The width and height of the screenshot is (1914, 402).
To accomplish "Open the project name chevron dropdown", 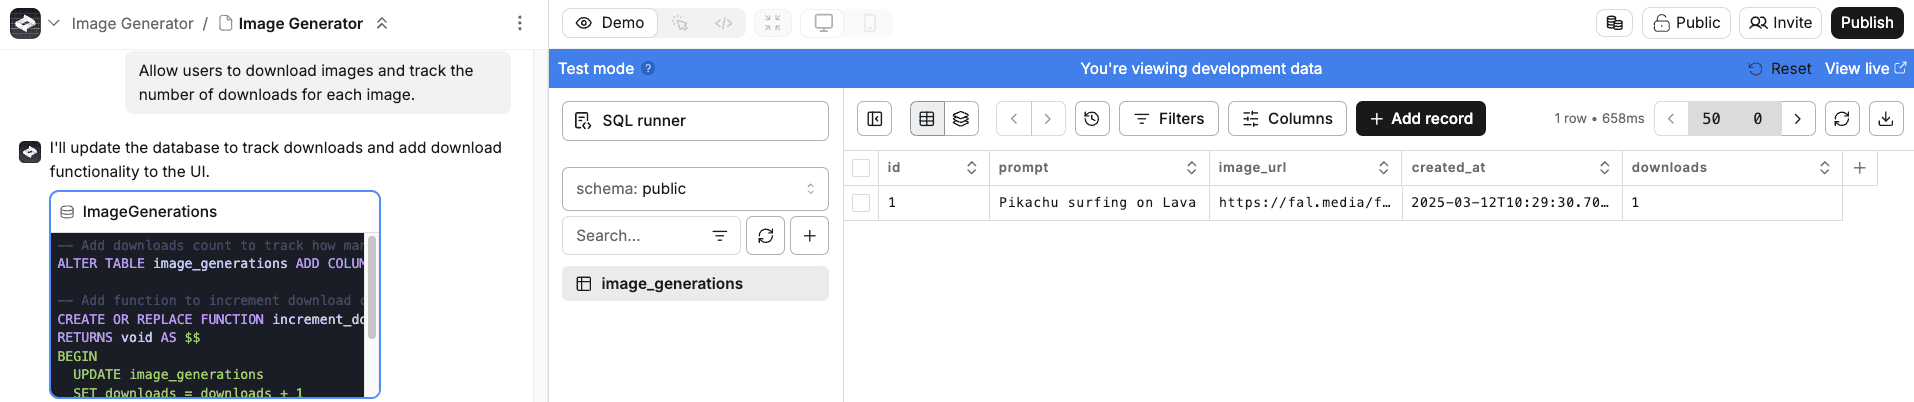I will 54,23.
